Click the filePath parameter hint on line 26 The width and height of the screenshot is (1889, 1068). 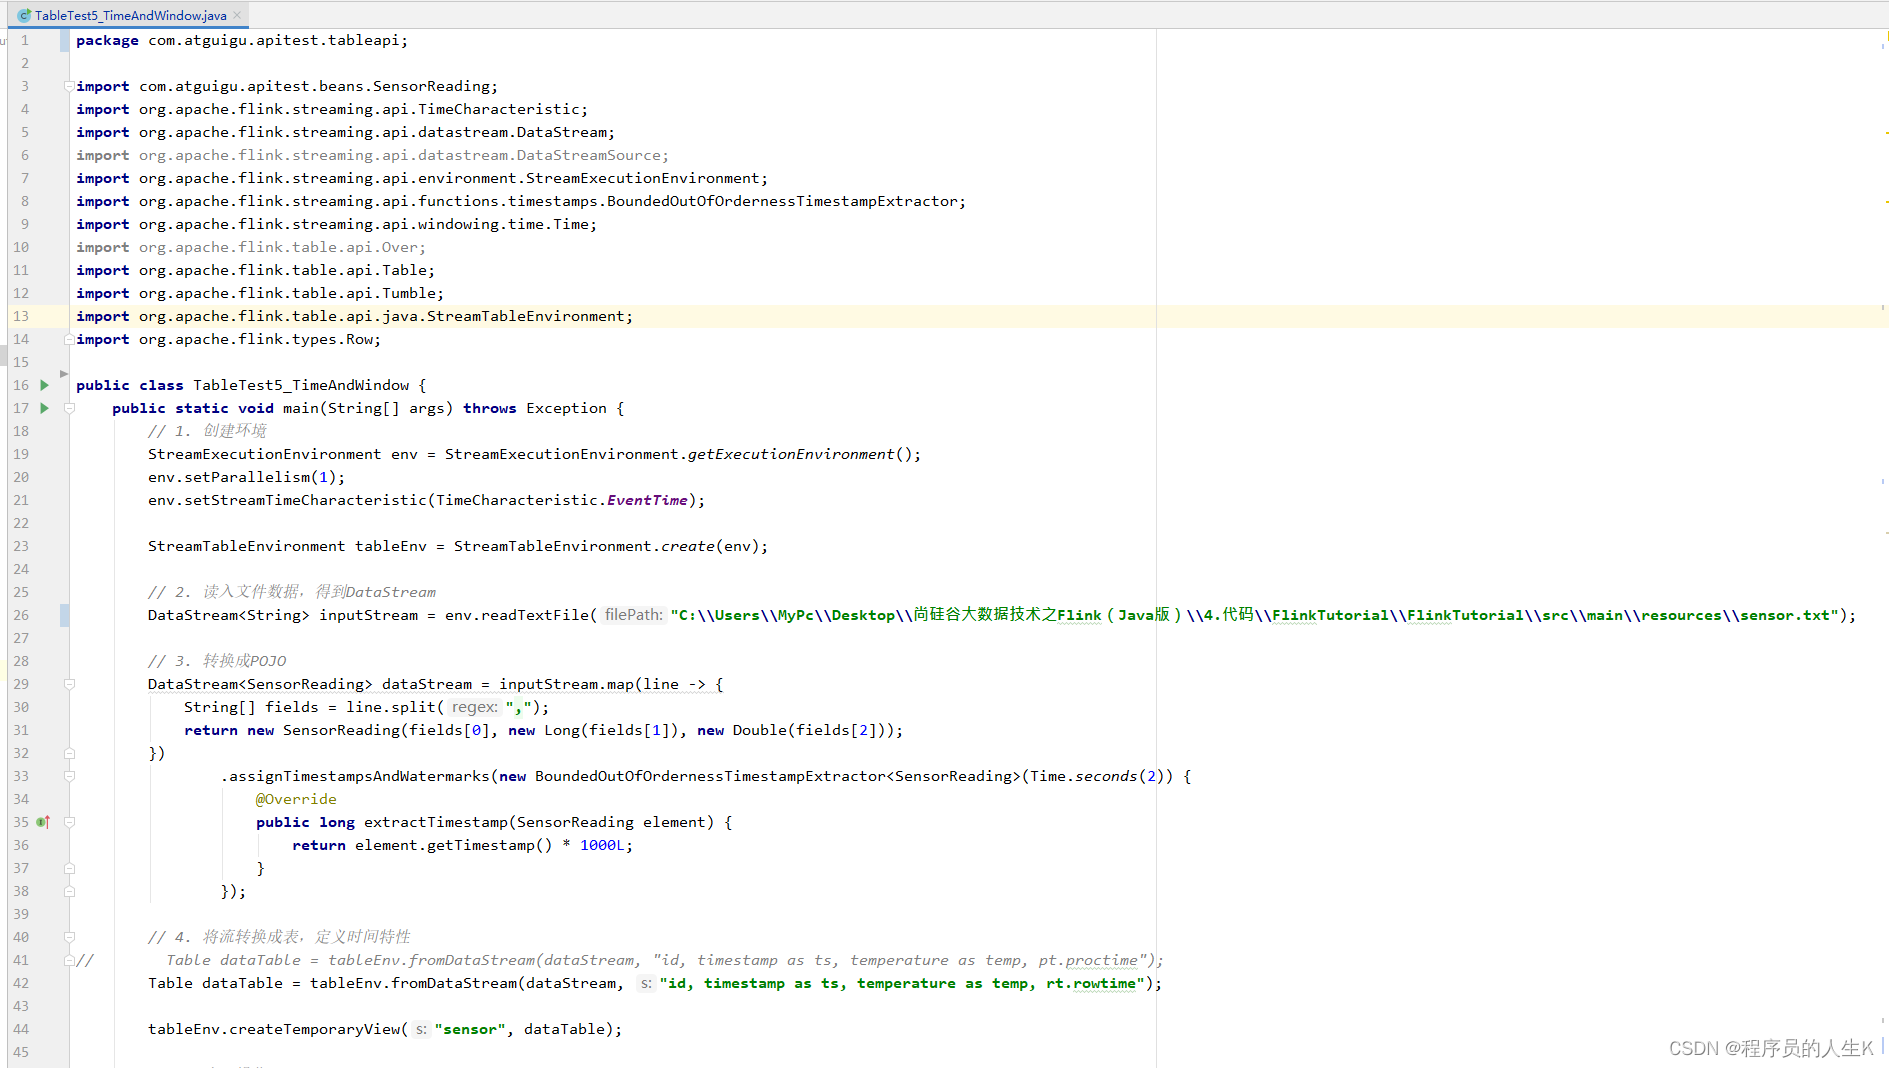point(633,615)
